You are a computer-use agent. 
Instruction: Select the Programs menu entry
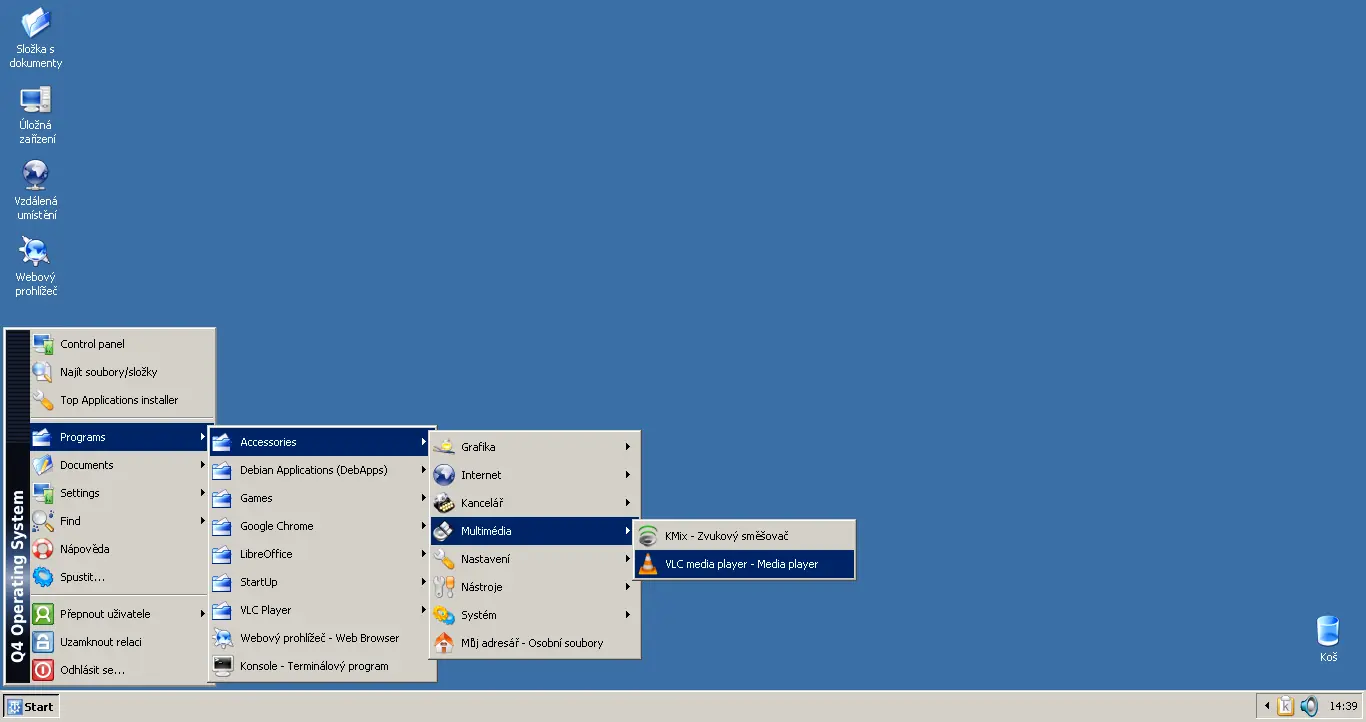pyautogui.click(x=119, y=437)
